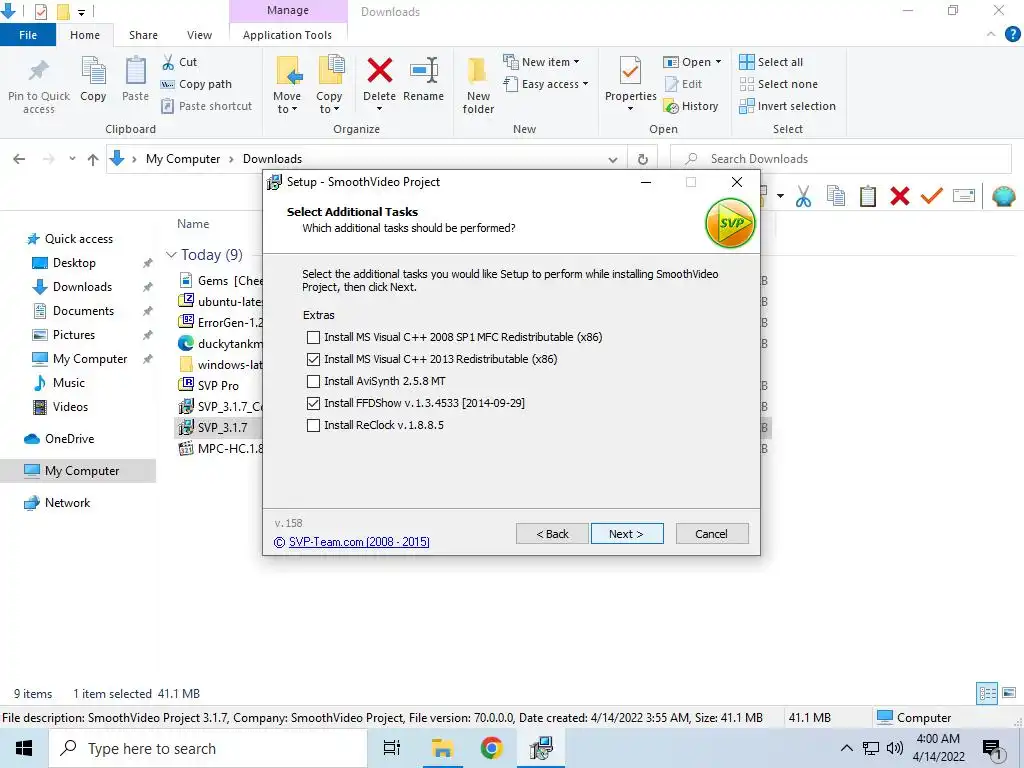Select Pictures in the navigation pane
The image size is (1024, 768).
[x=74, y=335]
